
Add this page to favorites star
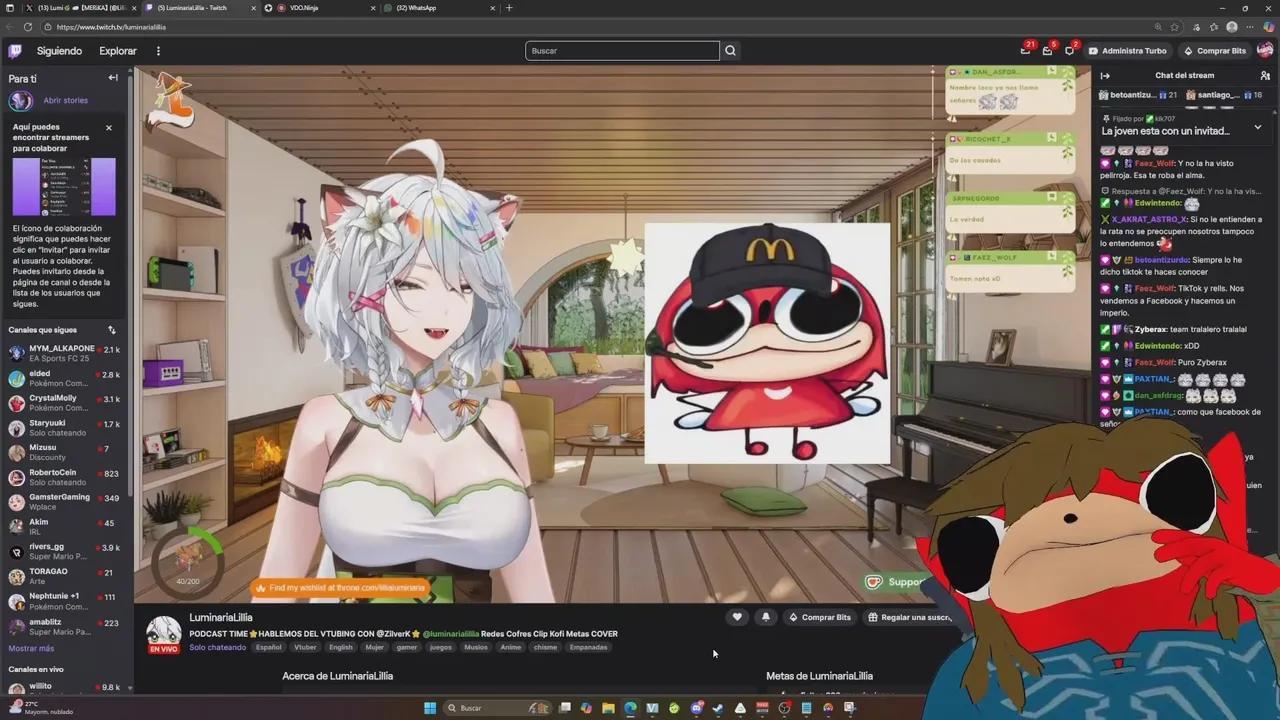1174,27
